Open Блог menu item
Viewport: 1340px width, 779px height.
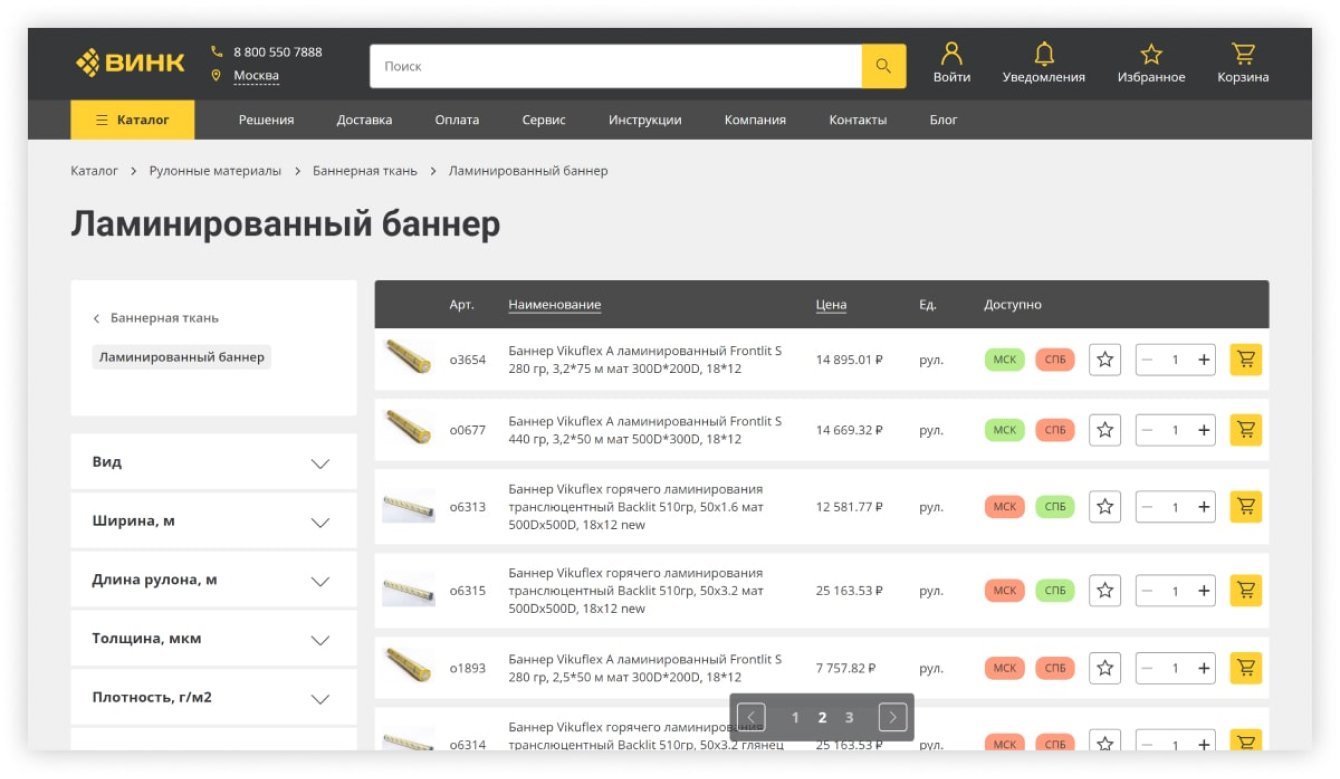[943, 120]
